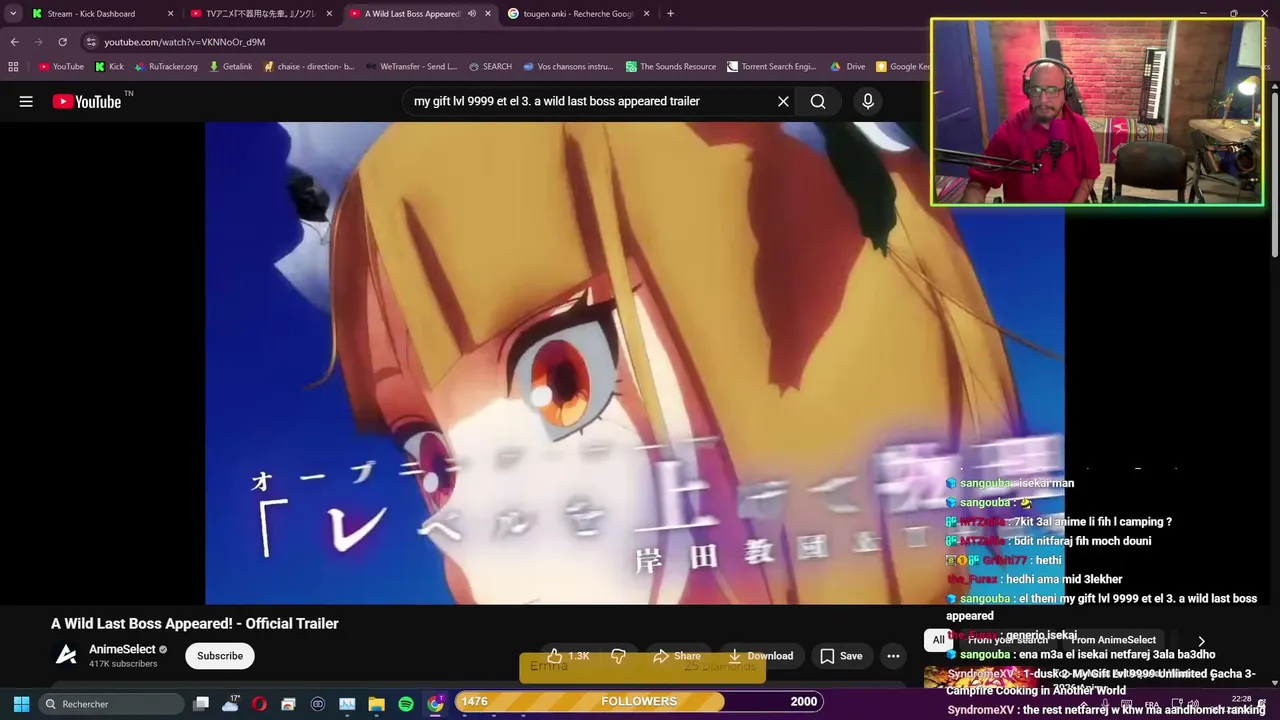The height and width of the screenshot is (720, 1280).
Task: Select the All filter chip
Action: pos(938,640)
